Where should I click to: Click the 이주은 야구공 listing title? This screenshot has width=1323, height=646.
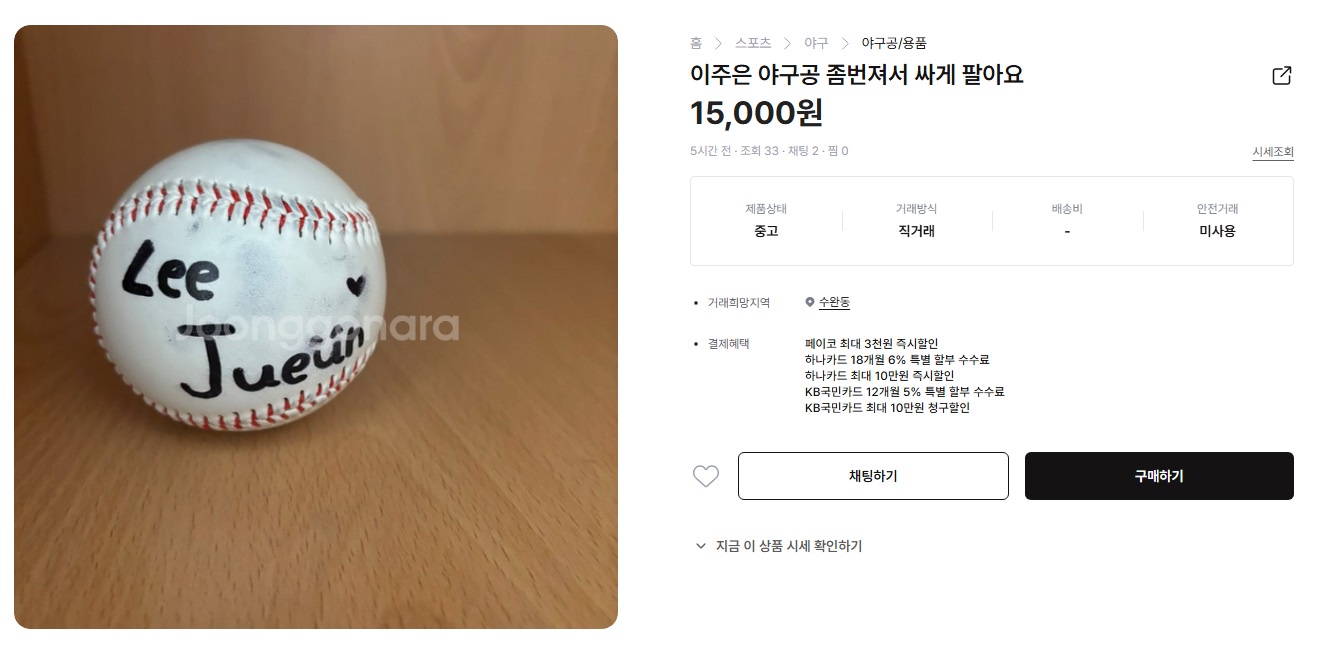click(x=857, y=74)
